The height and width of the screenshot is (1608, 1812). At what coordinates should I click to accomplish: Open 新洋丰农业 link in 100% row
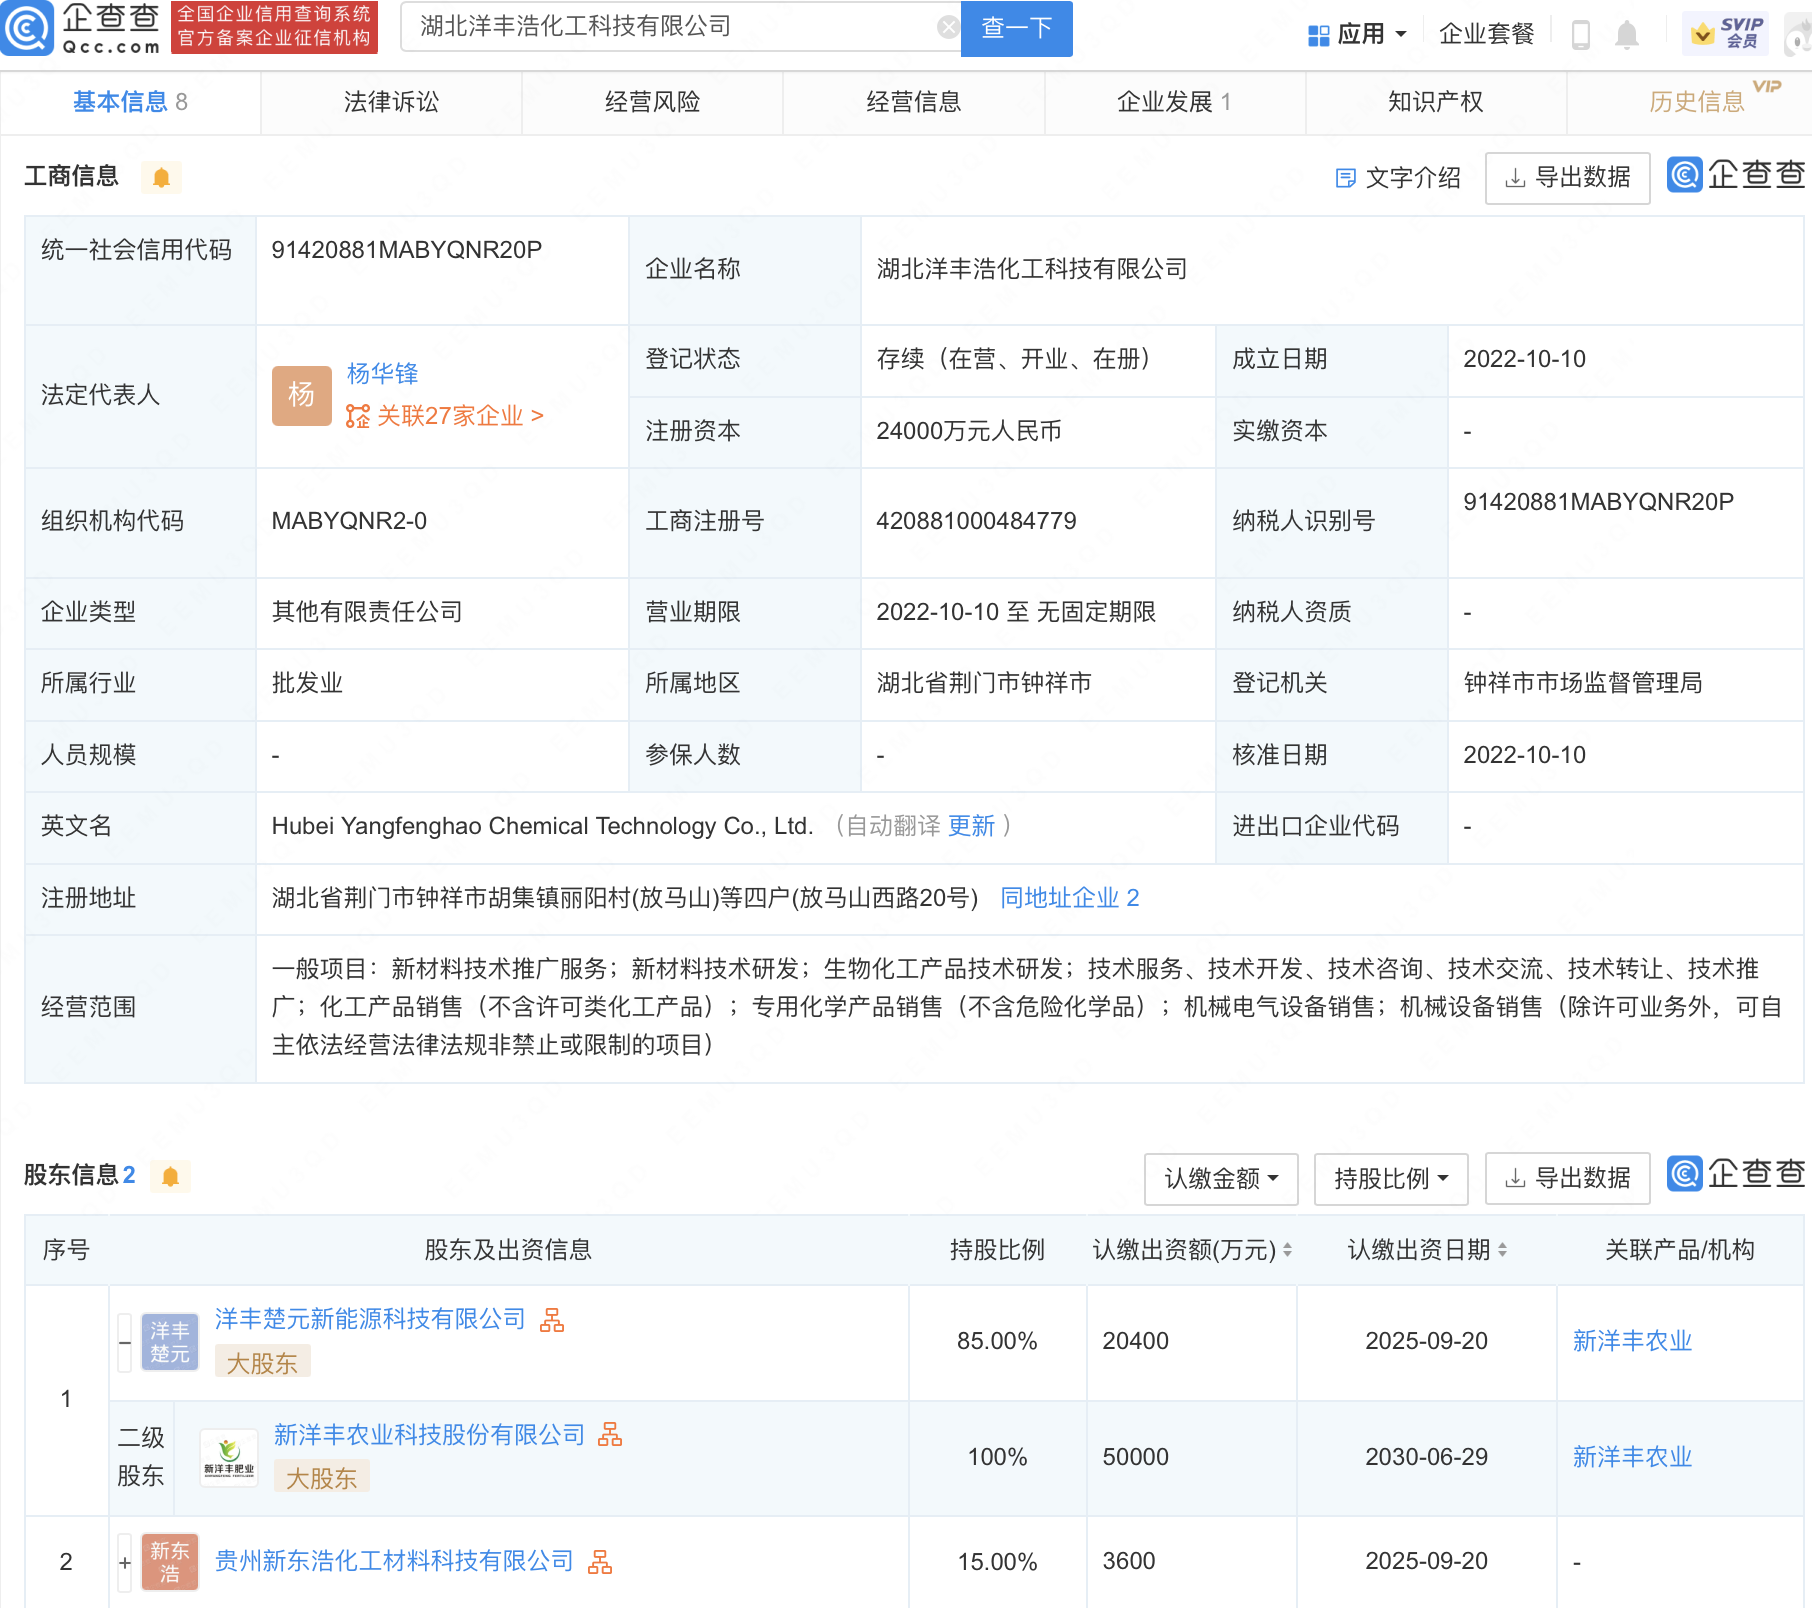[x=1632, y=1457]
